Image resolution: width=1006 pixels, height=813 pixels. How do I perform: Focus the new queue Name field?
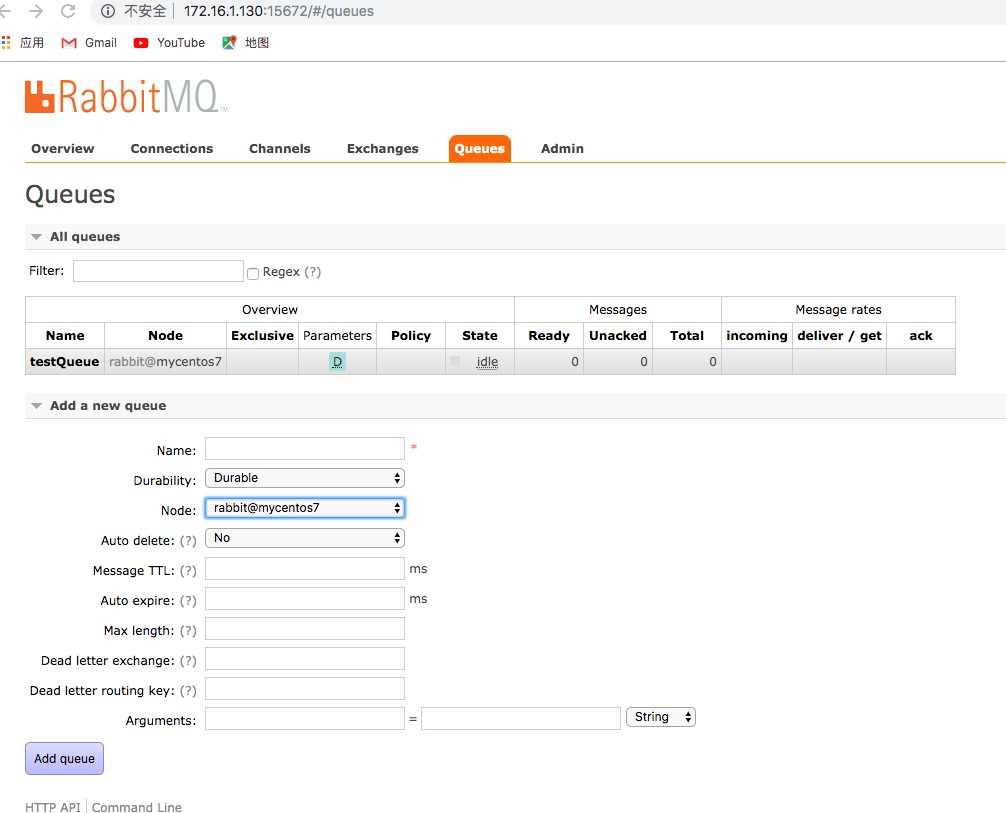click(x=305, y=449)
